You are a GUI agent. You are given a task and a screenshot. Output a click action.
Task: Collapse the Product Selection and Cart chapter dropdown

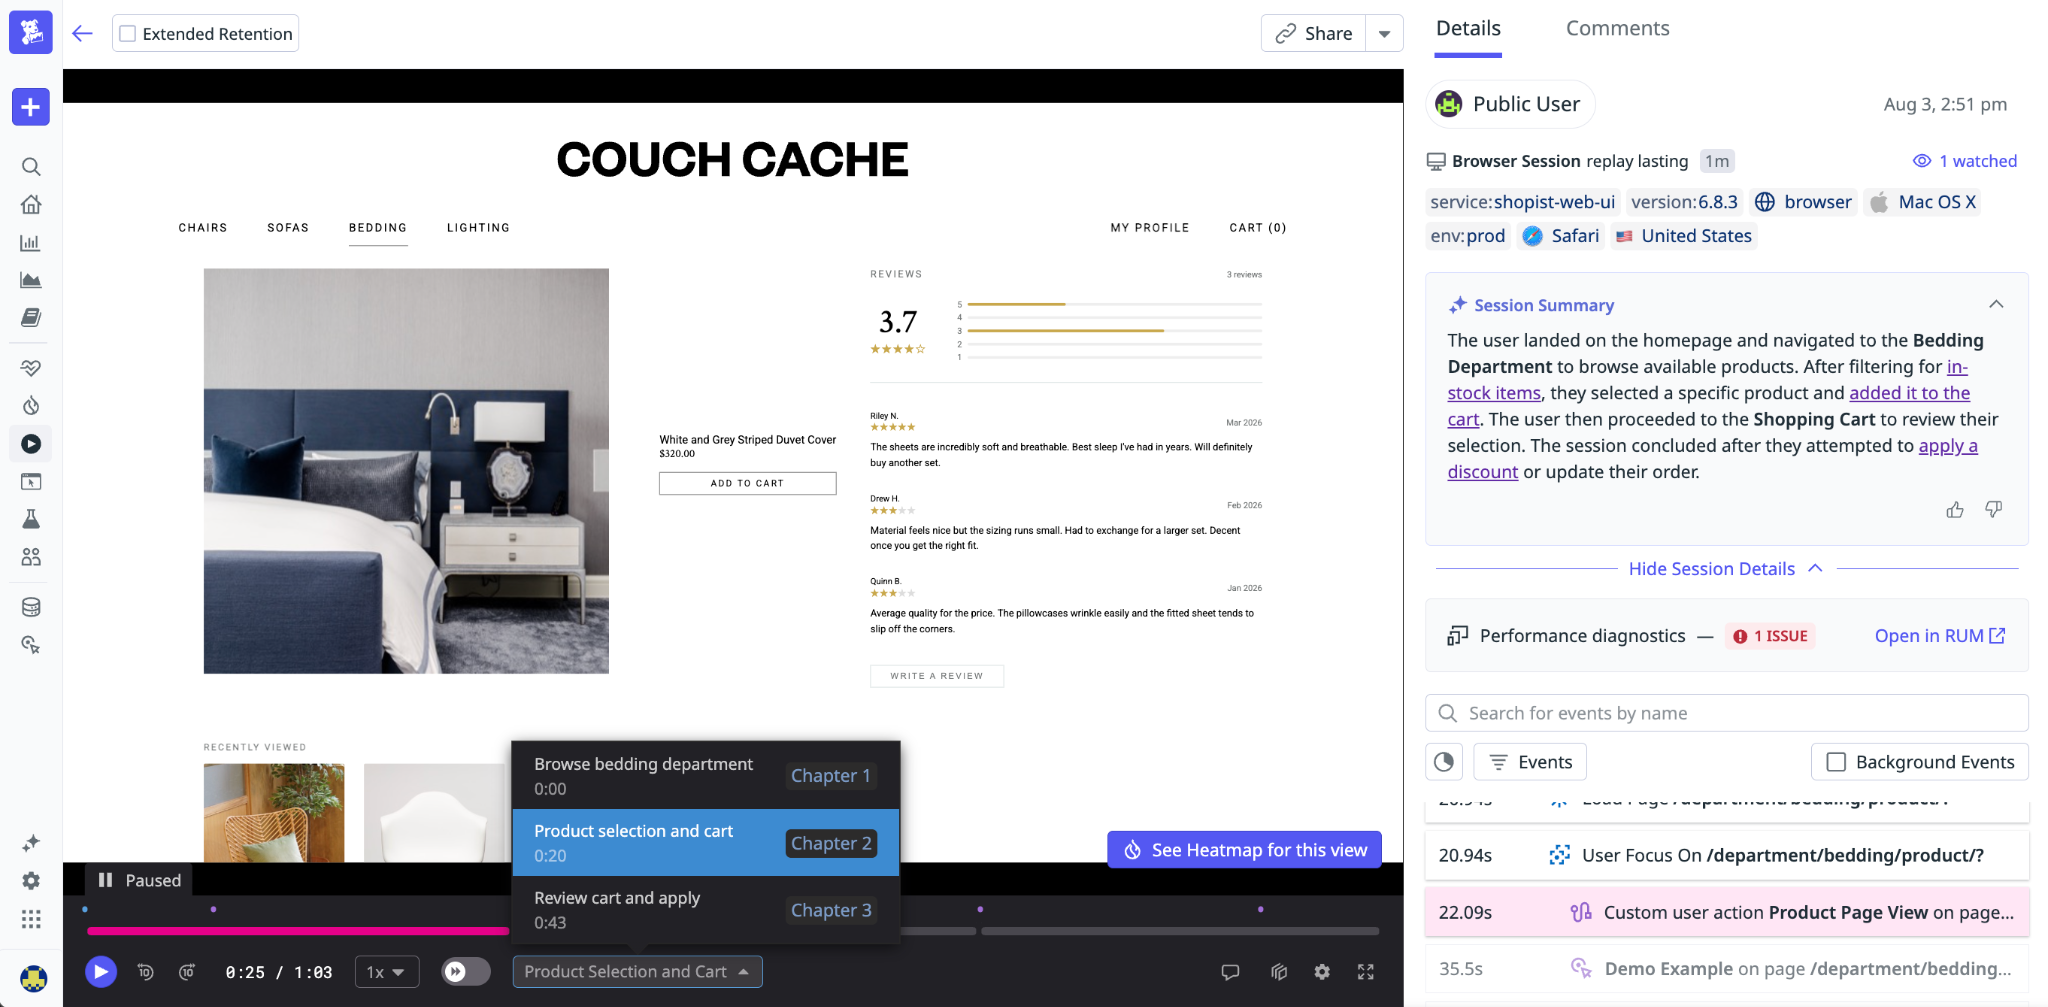[x=638, y=972]
